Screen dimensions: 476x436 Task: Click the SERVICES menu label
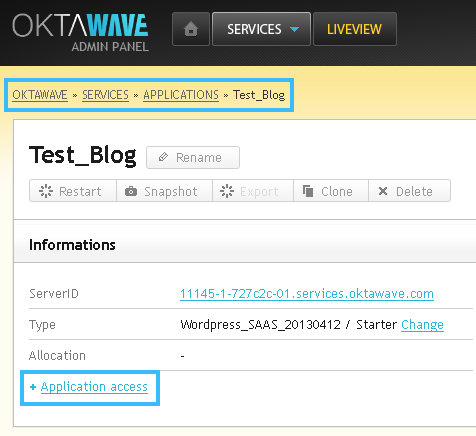[x=254, y=29]
